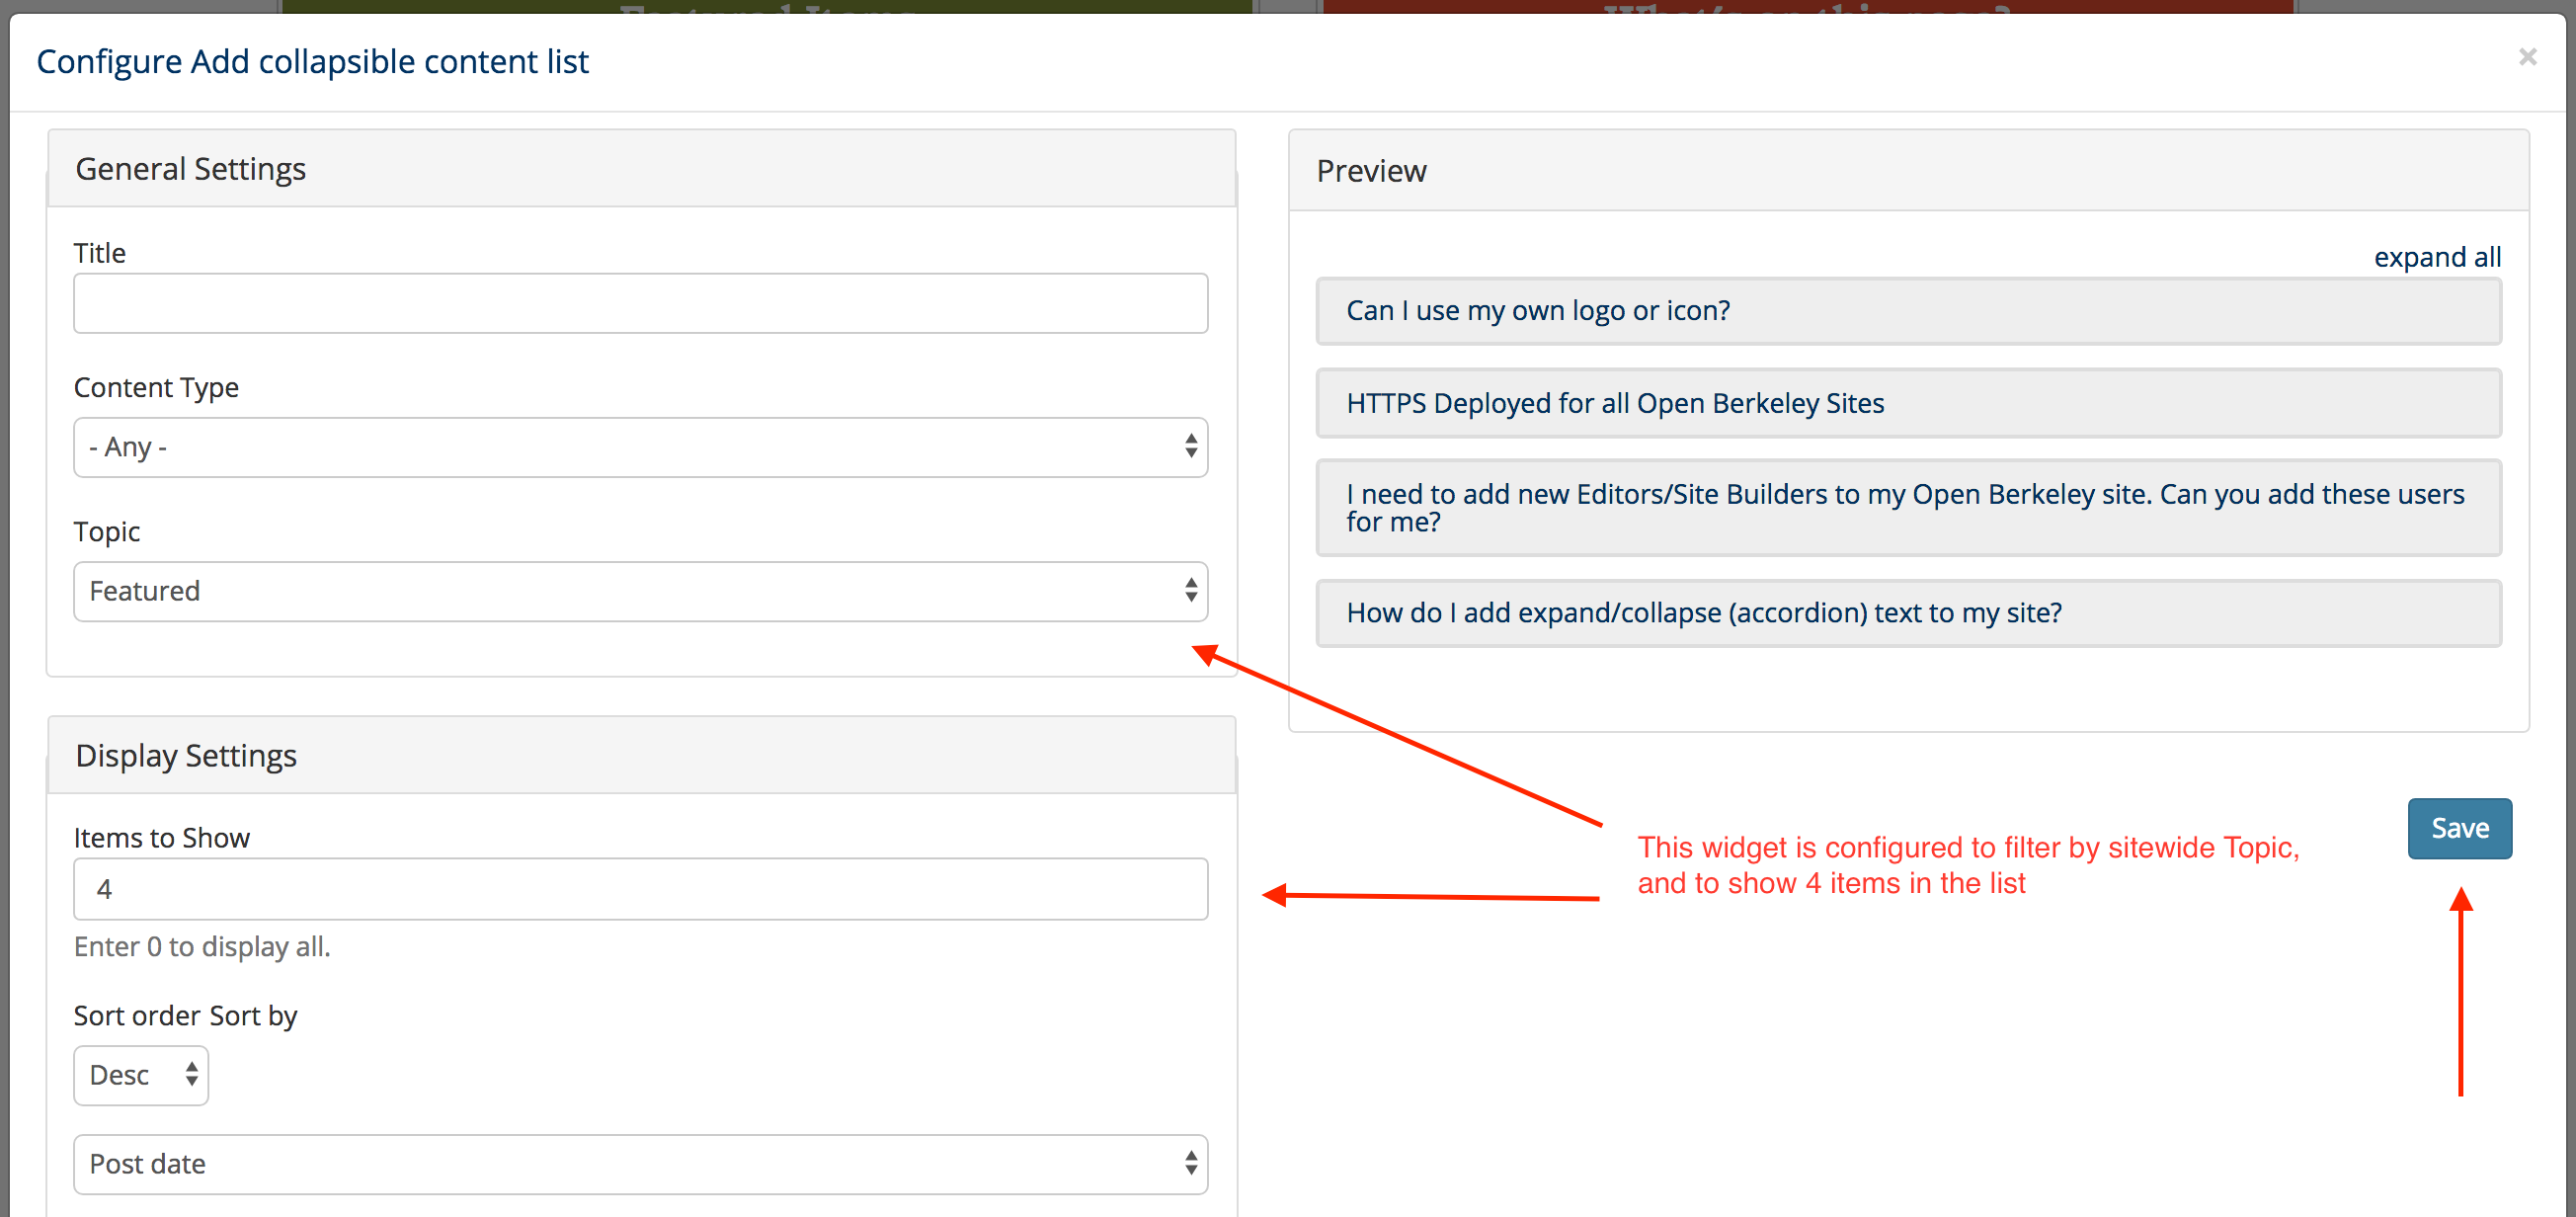Open the Topic dropdown showing Featured
Image resolution: width=2576 pixels, height=1217 pixels.
[640, 591]
